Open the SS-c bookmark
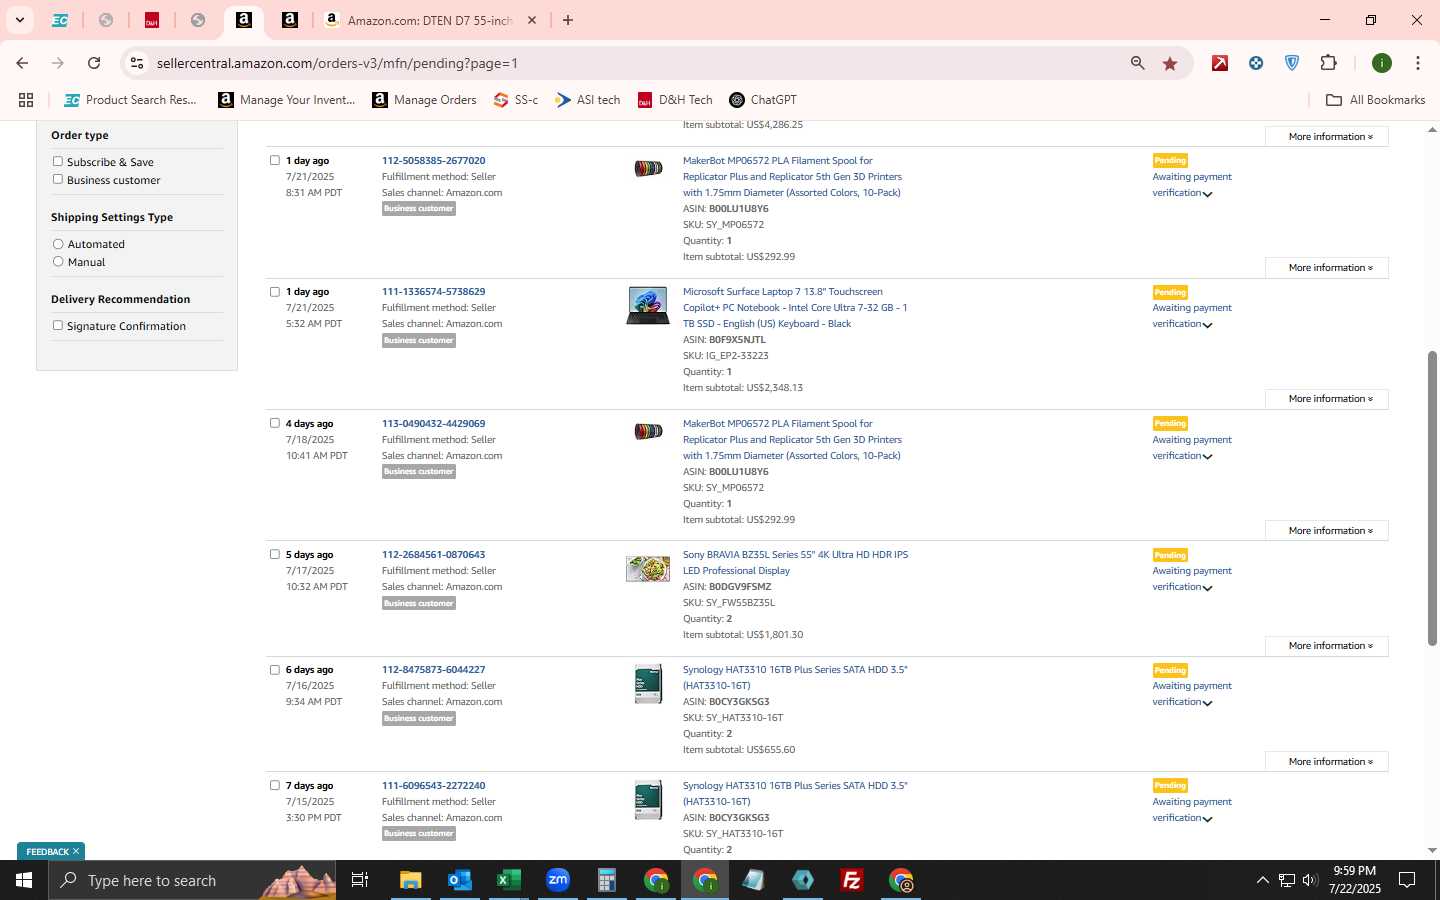Viewport: 1440px width, 900px height. 516,100
